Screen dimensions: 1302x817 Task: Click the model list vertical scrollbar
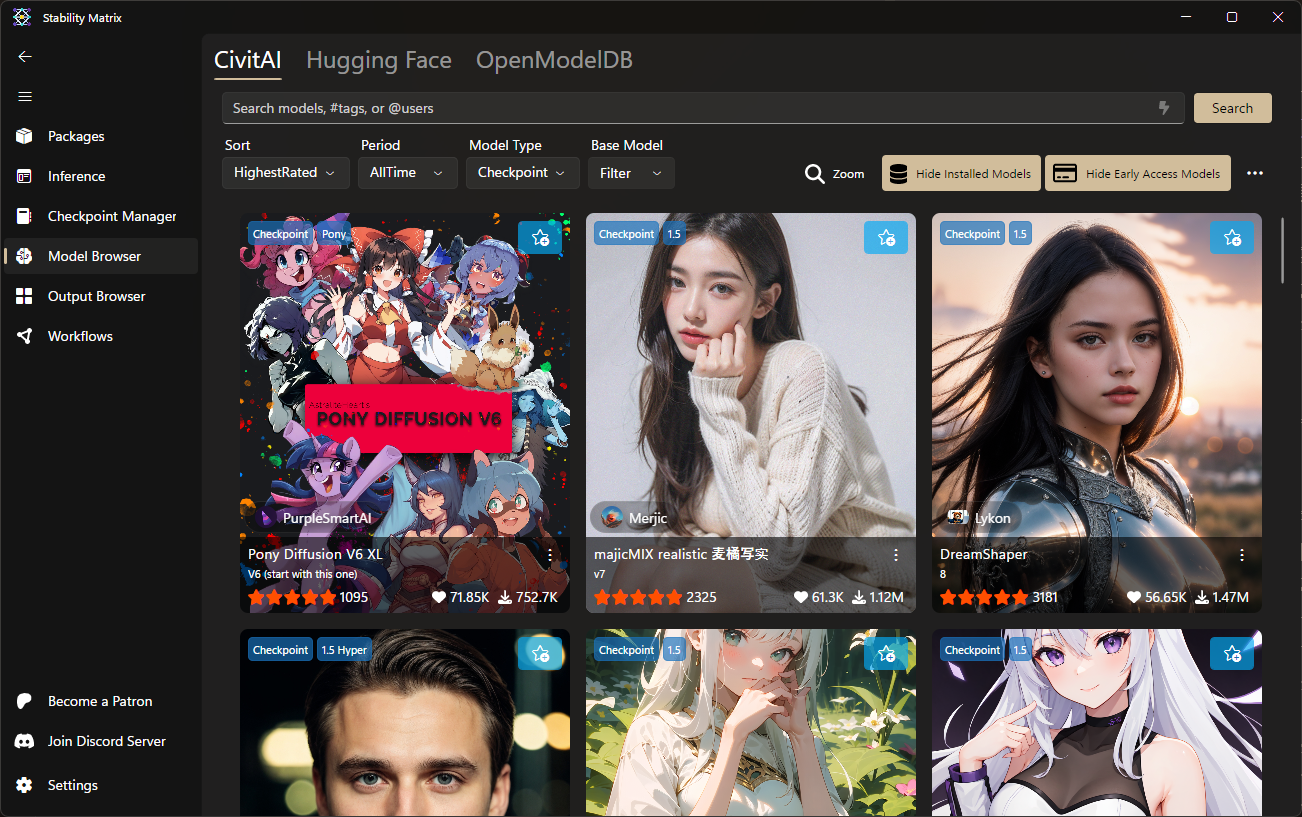click(x=1283, y=250)
